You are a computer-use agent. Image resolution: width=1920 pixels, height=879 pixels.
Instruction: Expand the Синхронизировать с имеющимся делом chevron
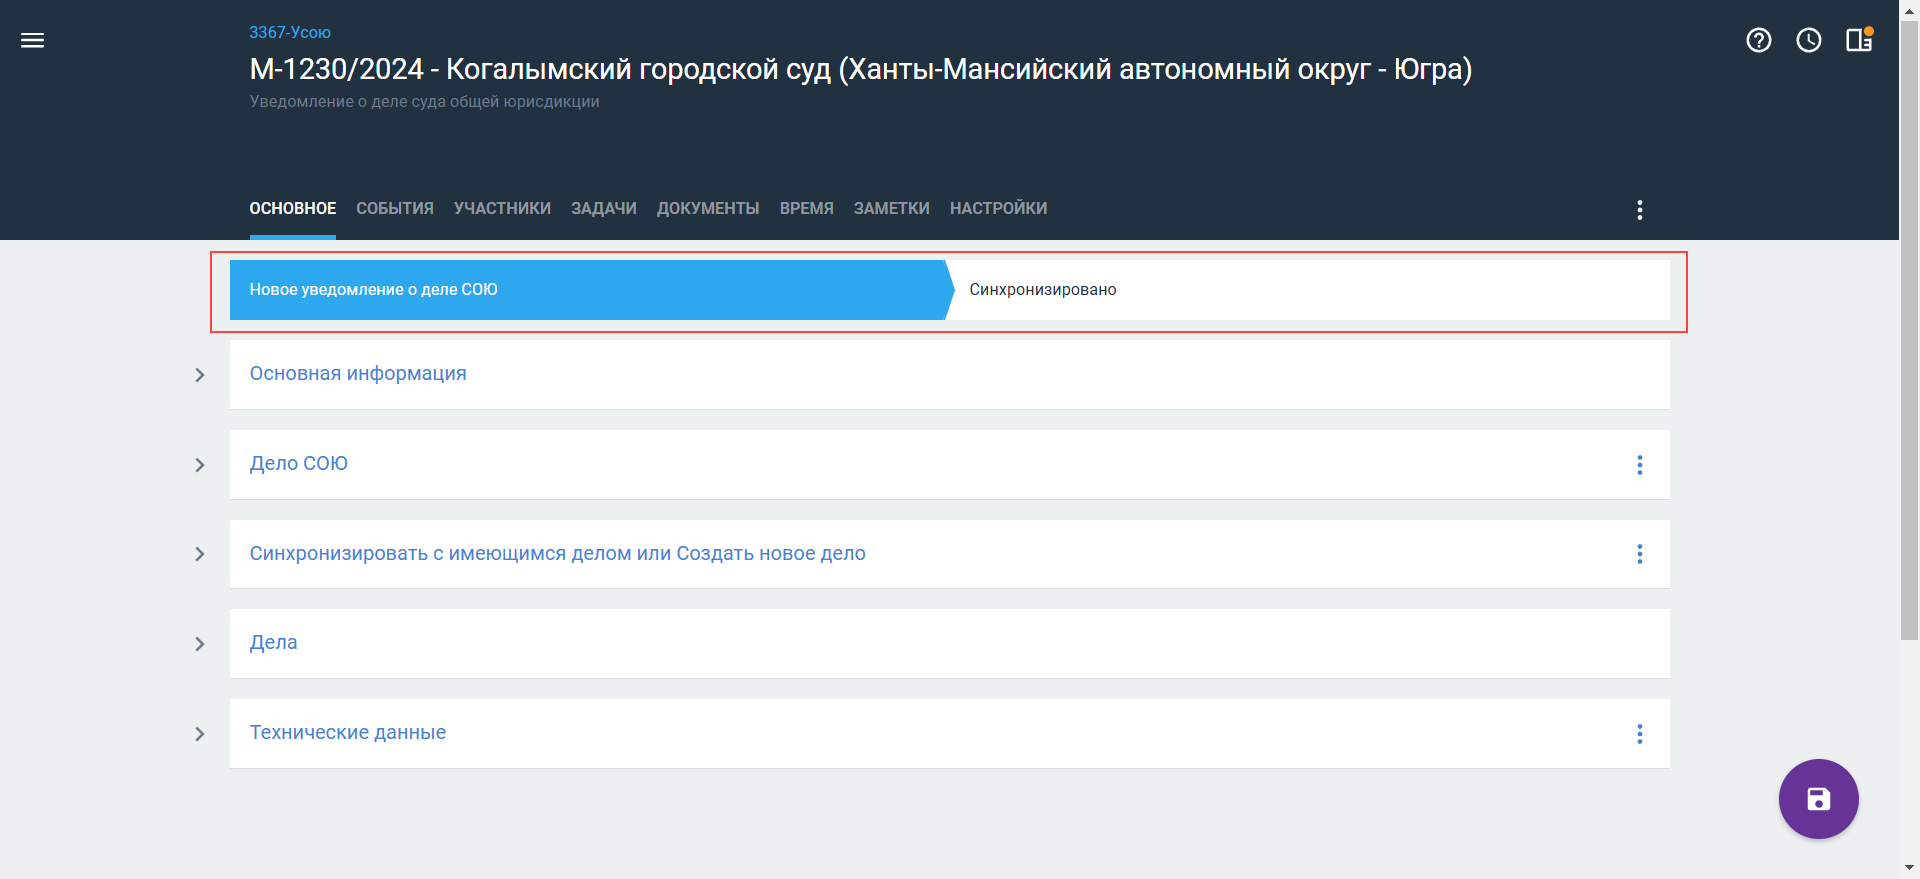coord(200,554)
